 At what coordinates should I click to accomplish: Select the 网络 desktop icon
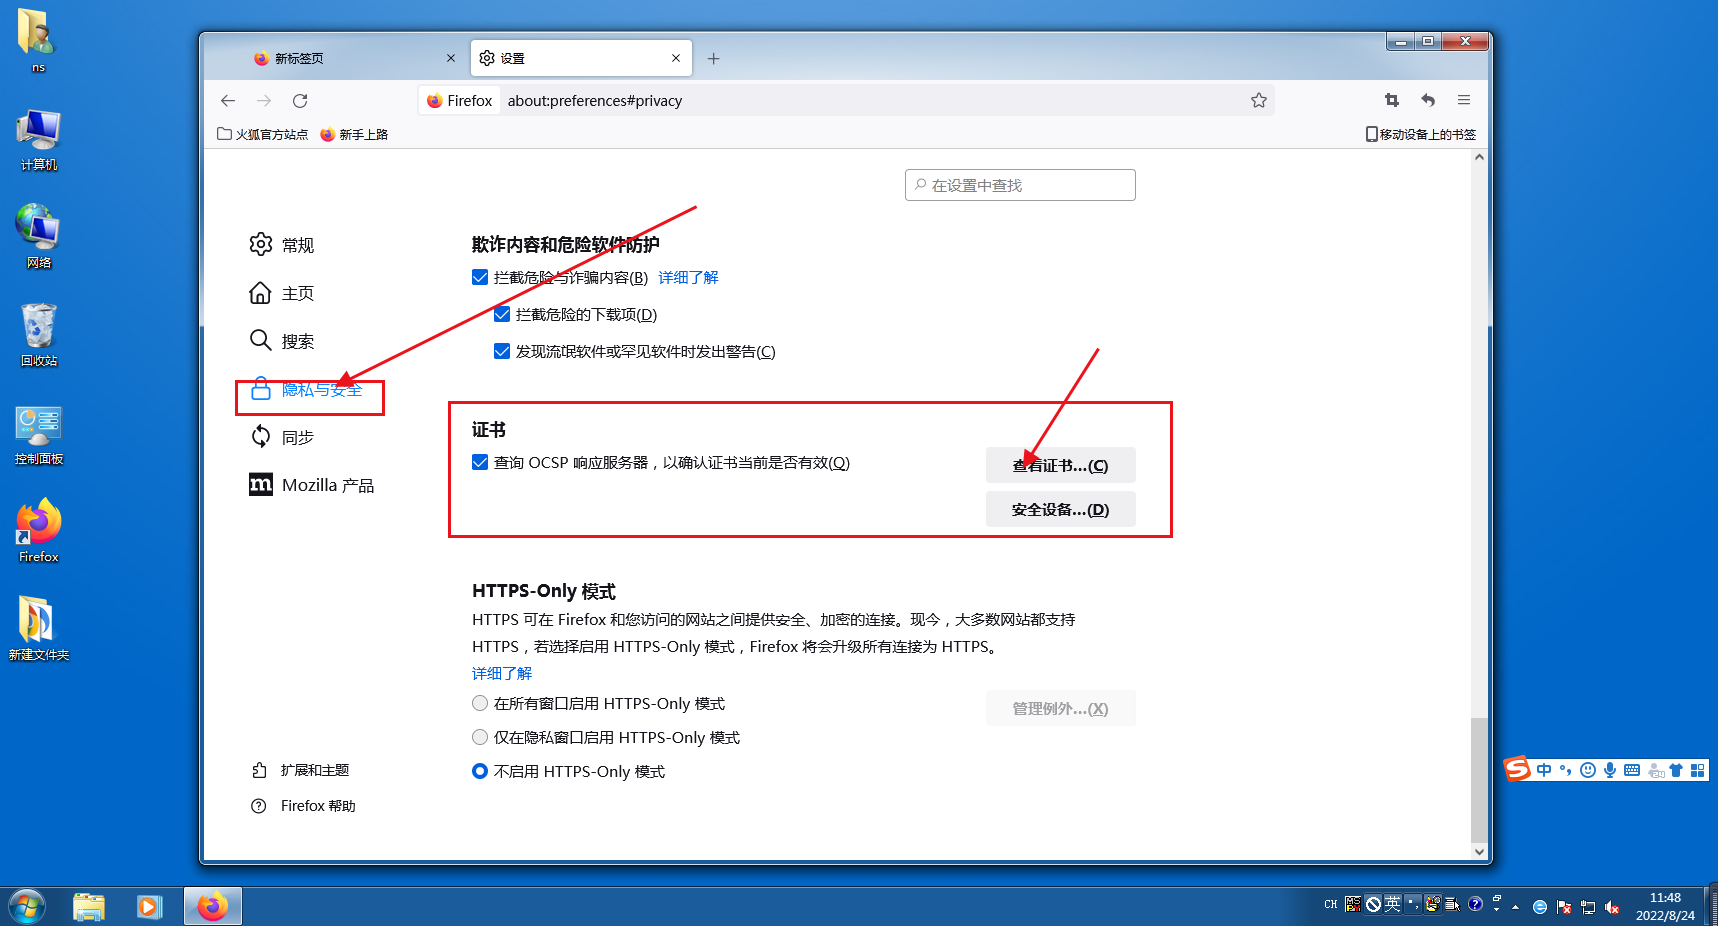click(x=38, y=237)
